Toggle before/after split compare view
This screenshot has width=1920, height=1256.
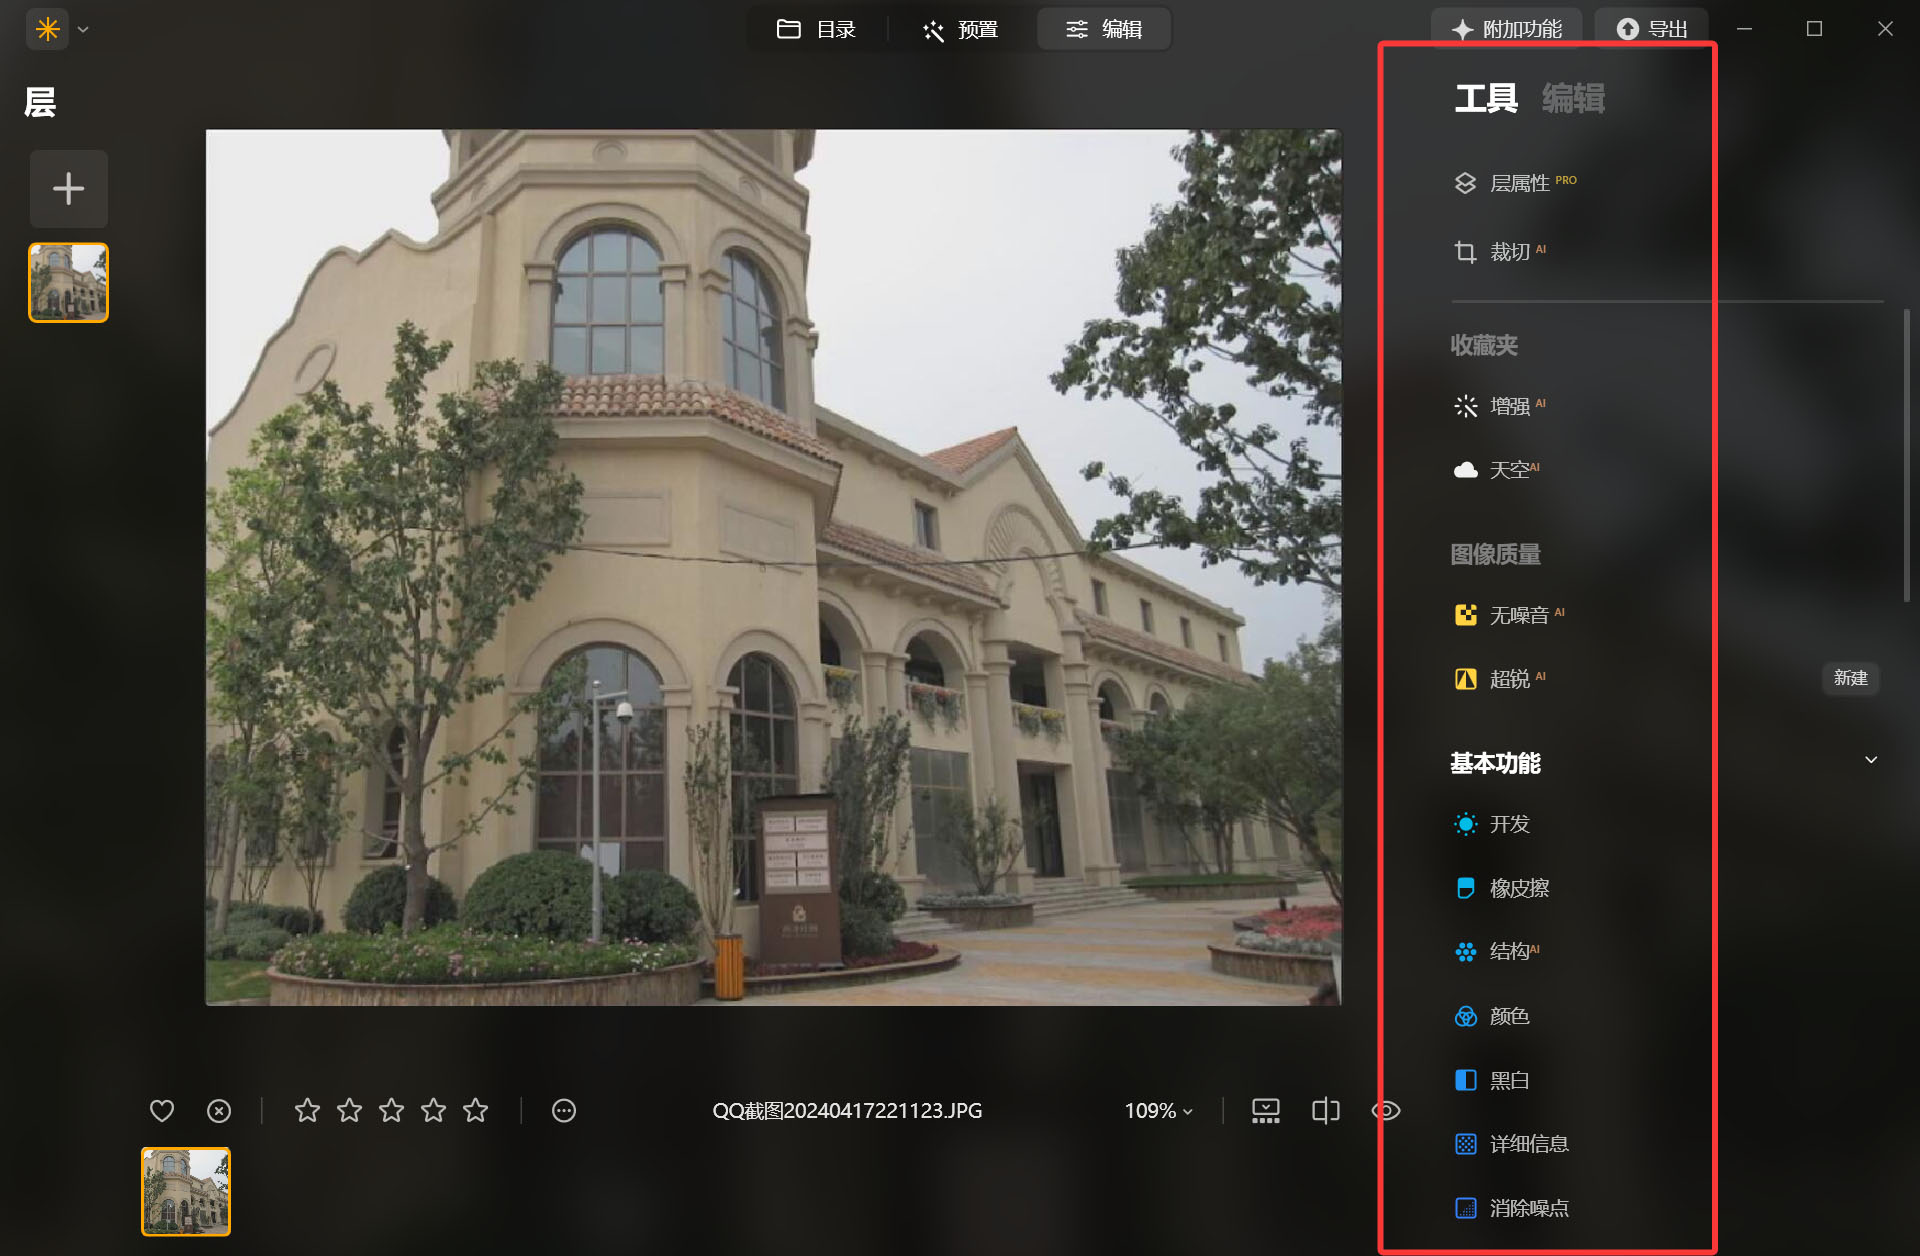point(1326,1110)
